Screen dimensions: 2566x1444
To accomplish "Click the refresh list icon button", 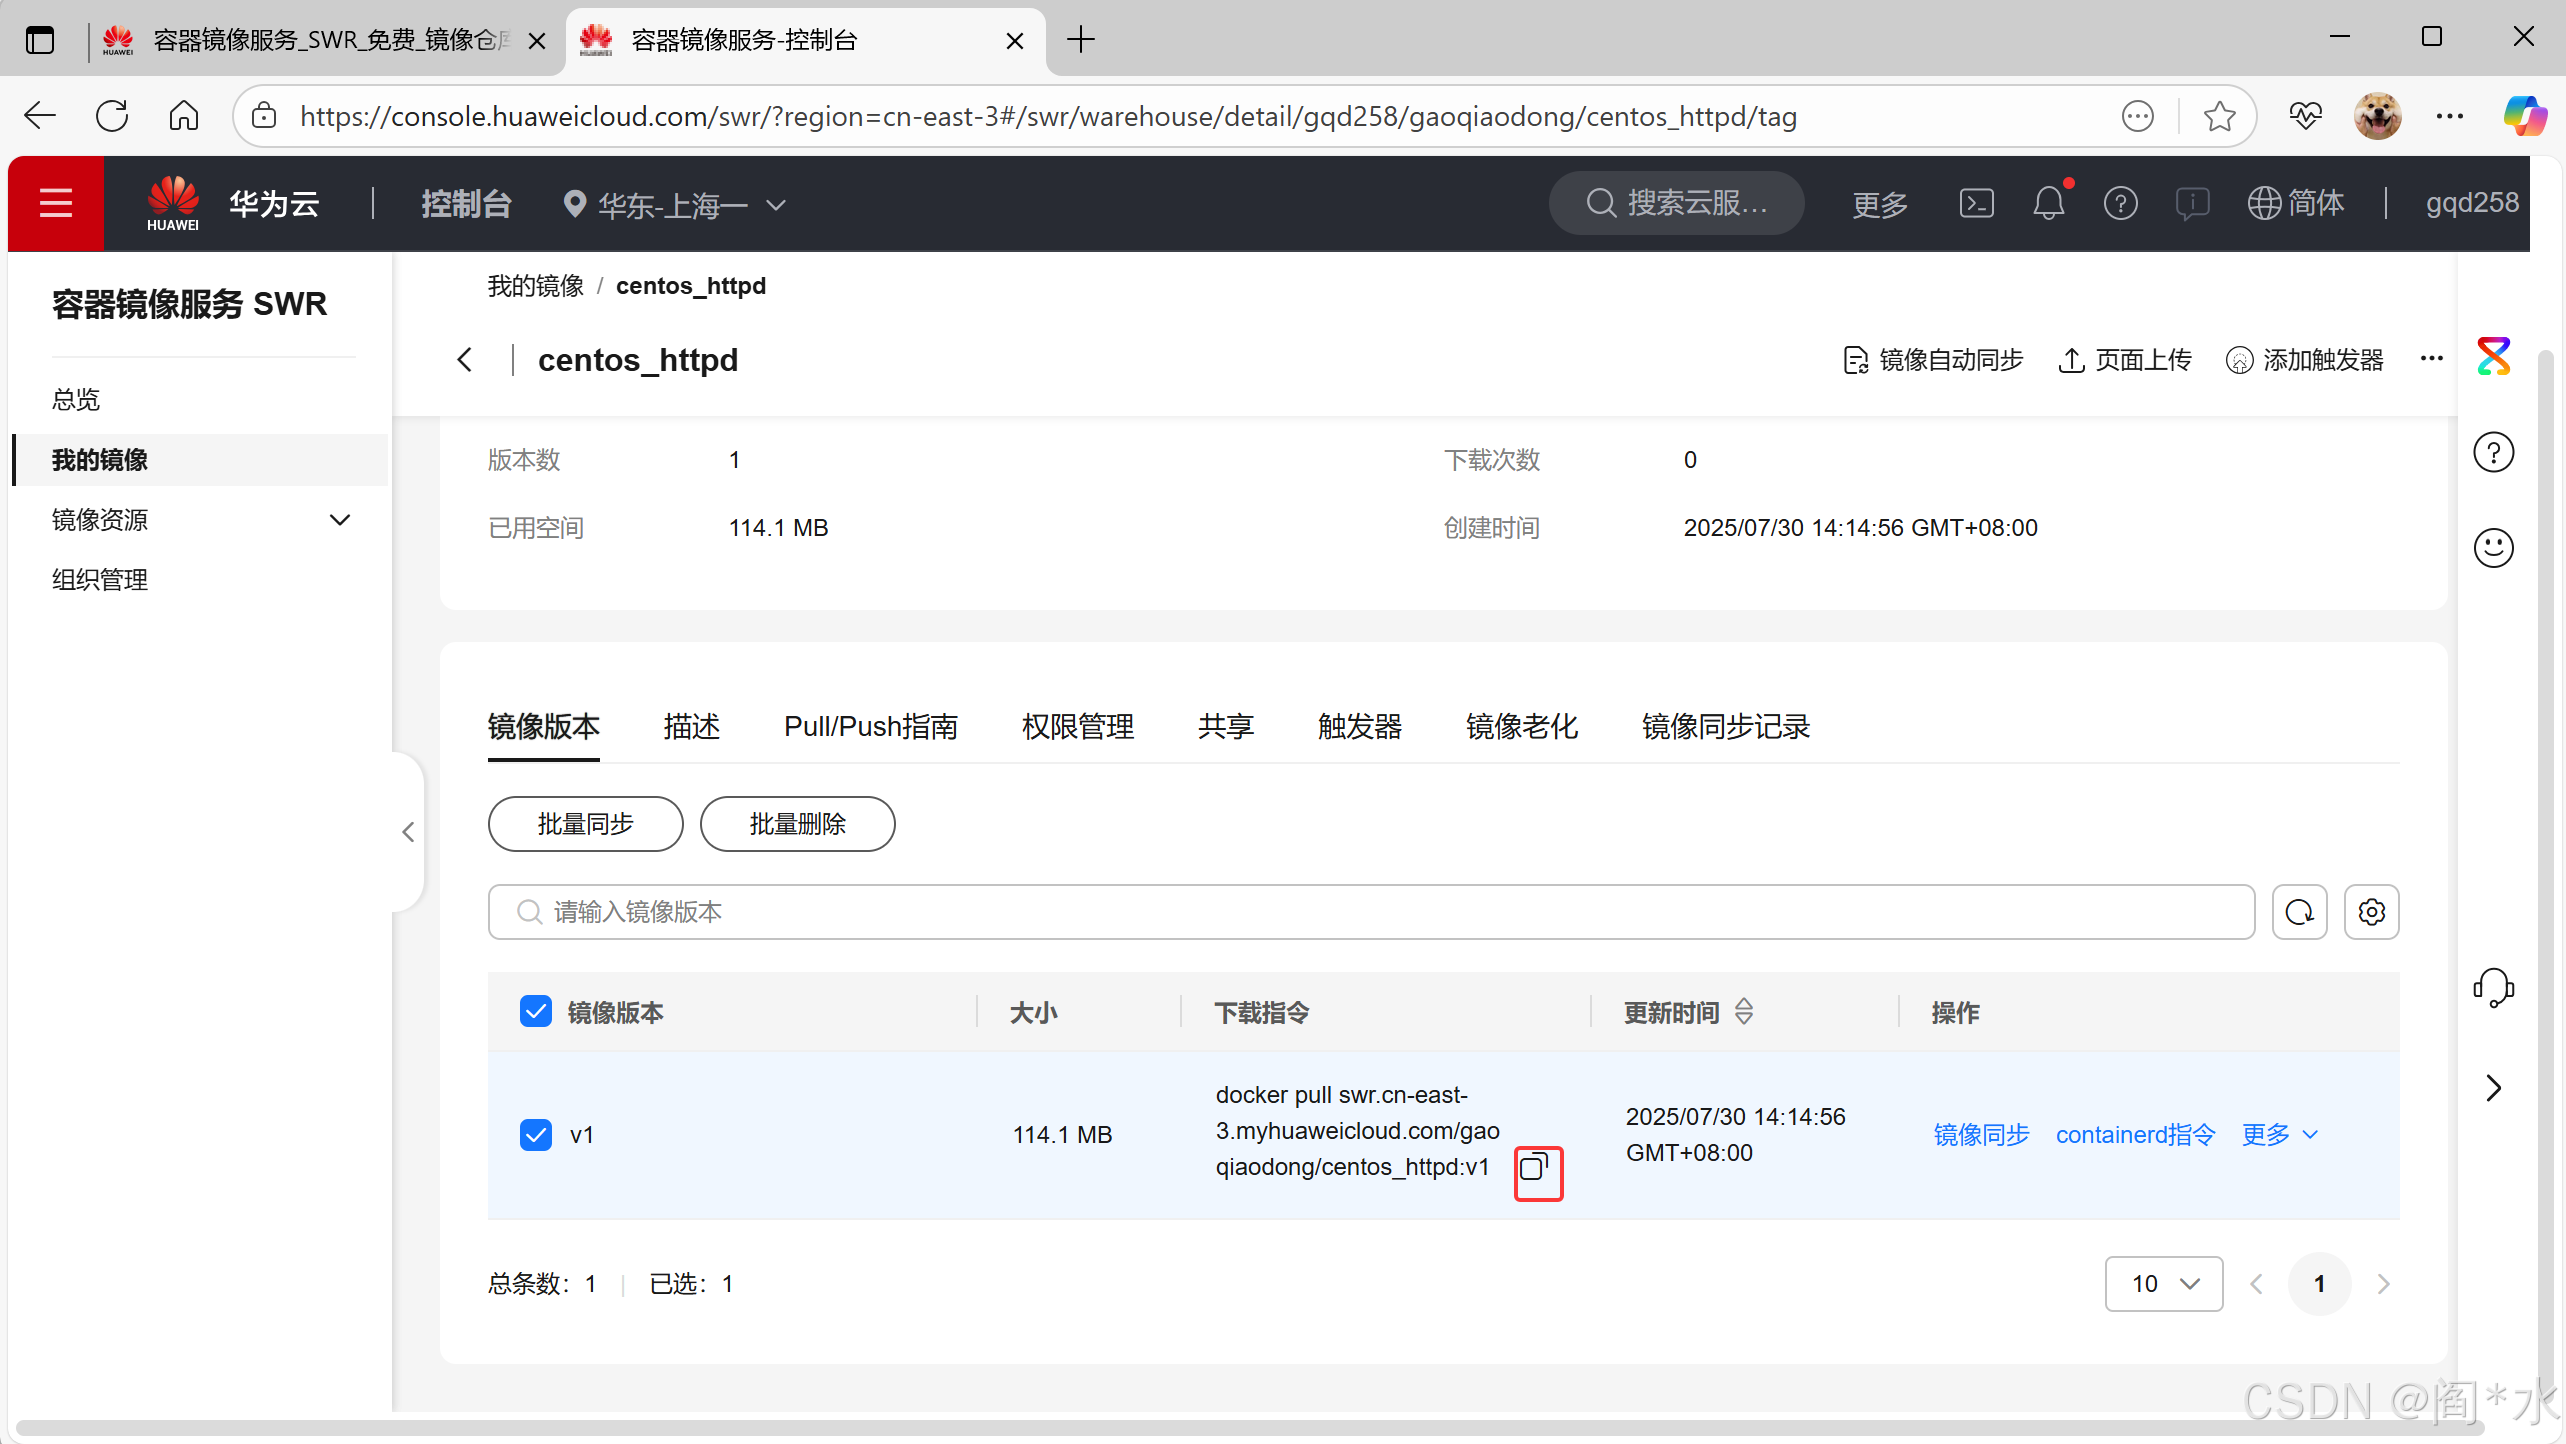I will pos(2299,912).
